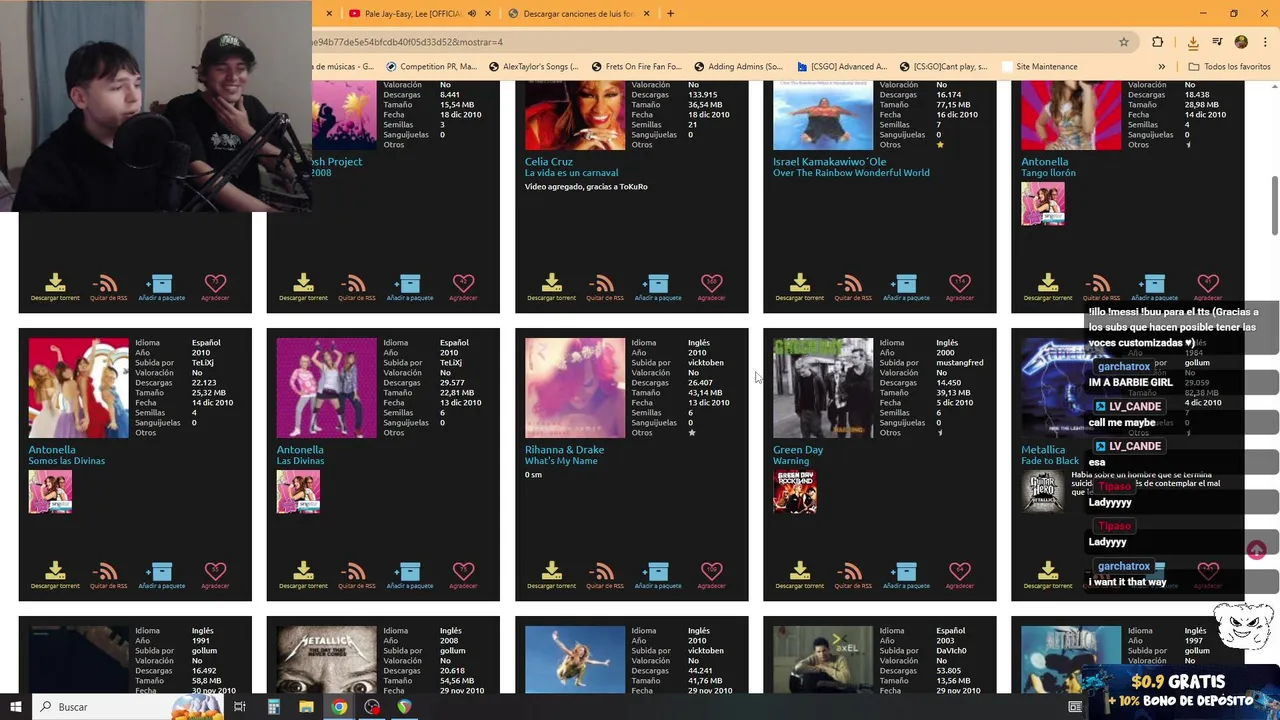Viewport: 1280px width, 720px height.
Task: Remove Israel Kamakawiwo'Ole from RSS
Action: pos(852,287)
